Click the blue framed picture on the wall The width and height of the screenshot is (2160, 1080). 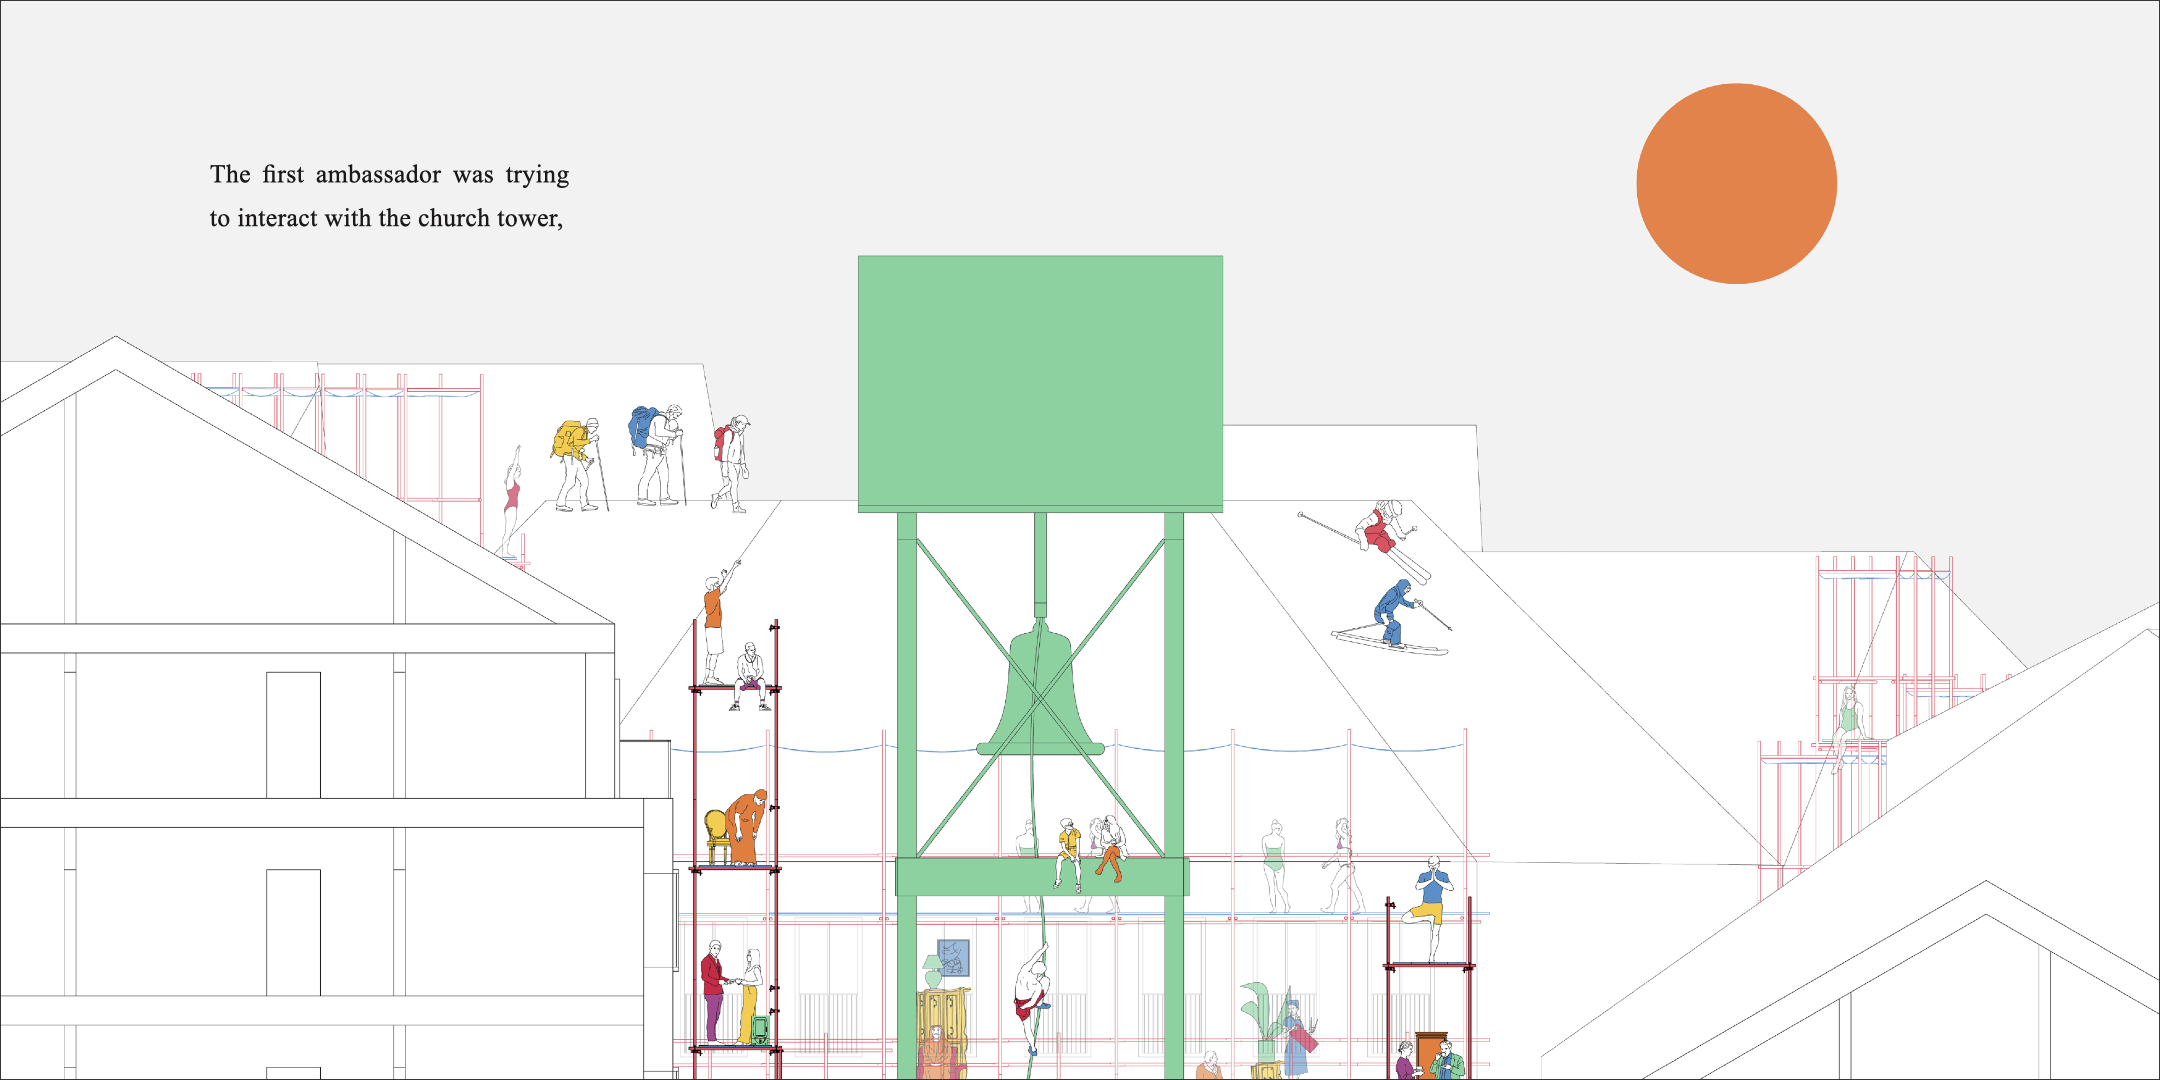pyautogui.click(x=953, y=957)
